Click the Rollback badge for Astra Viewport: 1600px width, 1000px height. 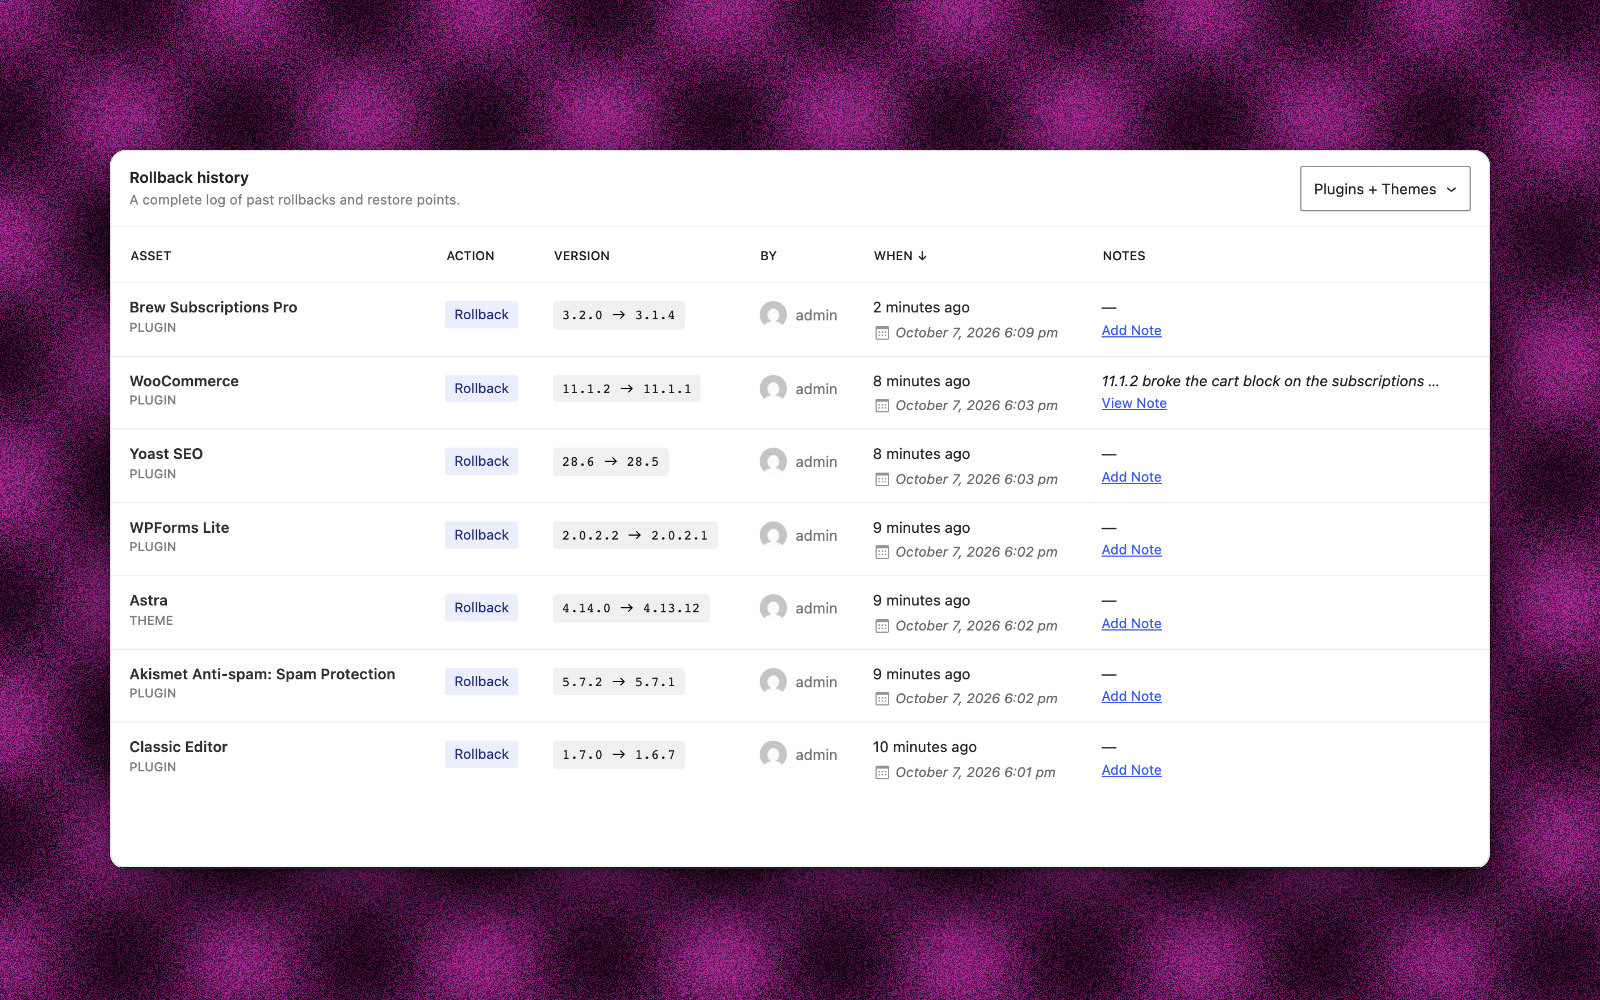pyautogui.click(x=481, y=608)
